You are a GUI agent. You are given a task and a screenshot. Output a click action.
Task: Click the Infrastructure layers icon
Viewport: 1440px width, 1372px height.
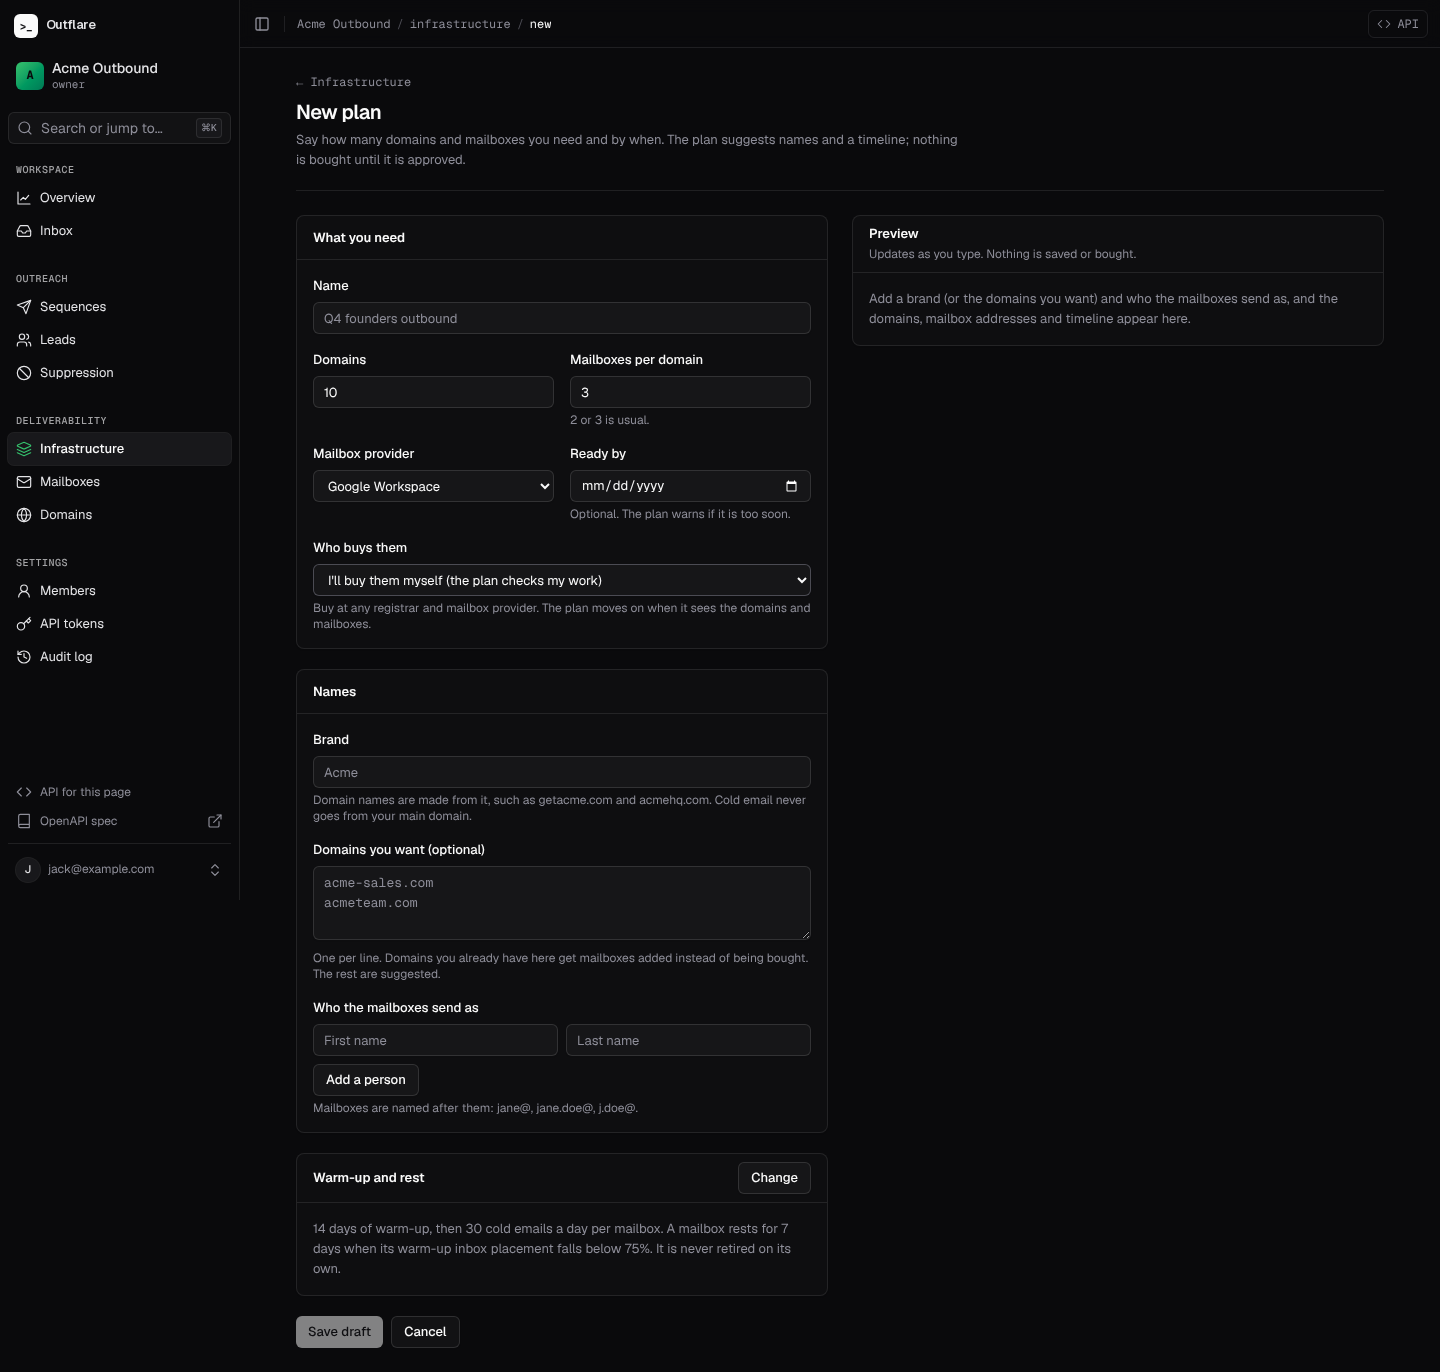pyautogui.click(x=24, y=449)
